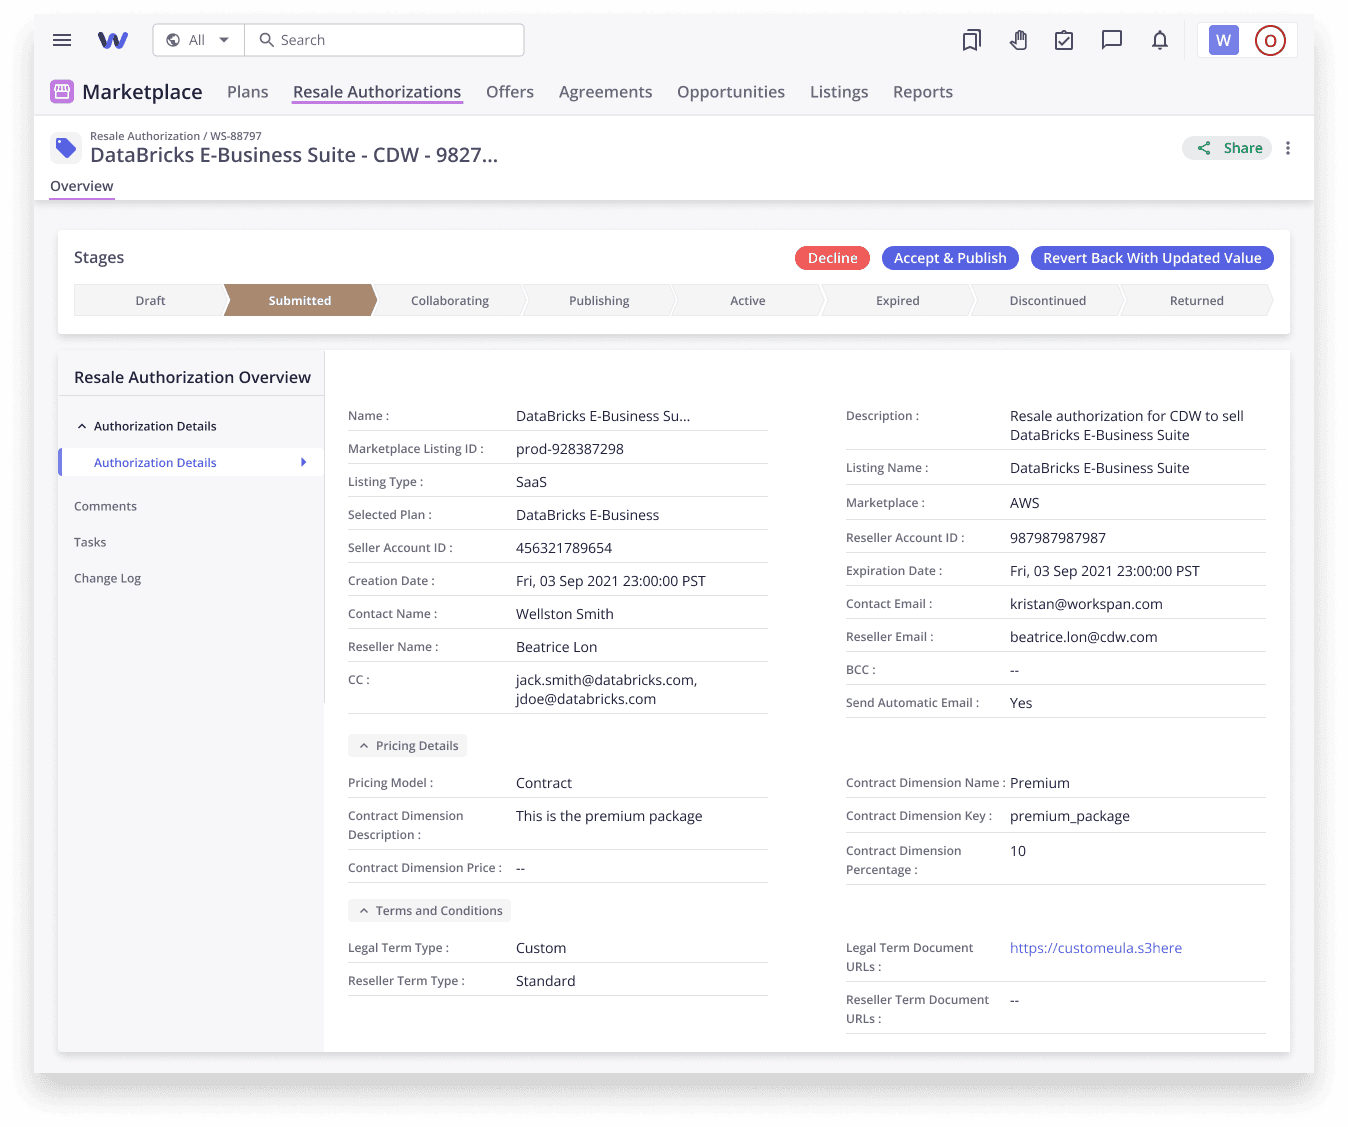Image resolution: width=1348 pixels, height=1127 pixels.
Task: Open the custom EULA document link
Action: click(1096, 948)
